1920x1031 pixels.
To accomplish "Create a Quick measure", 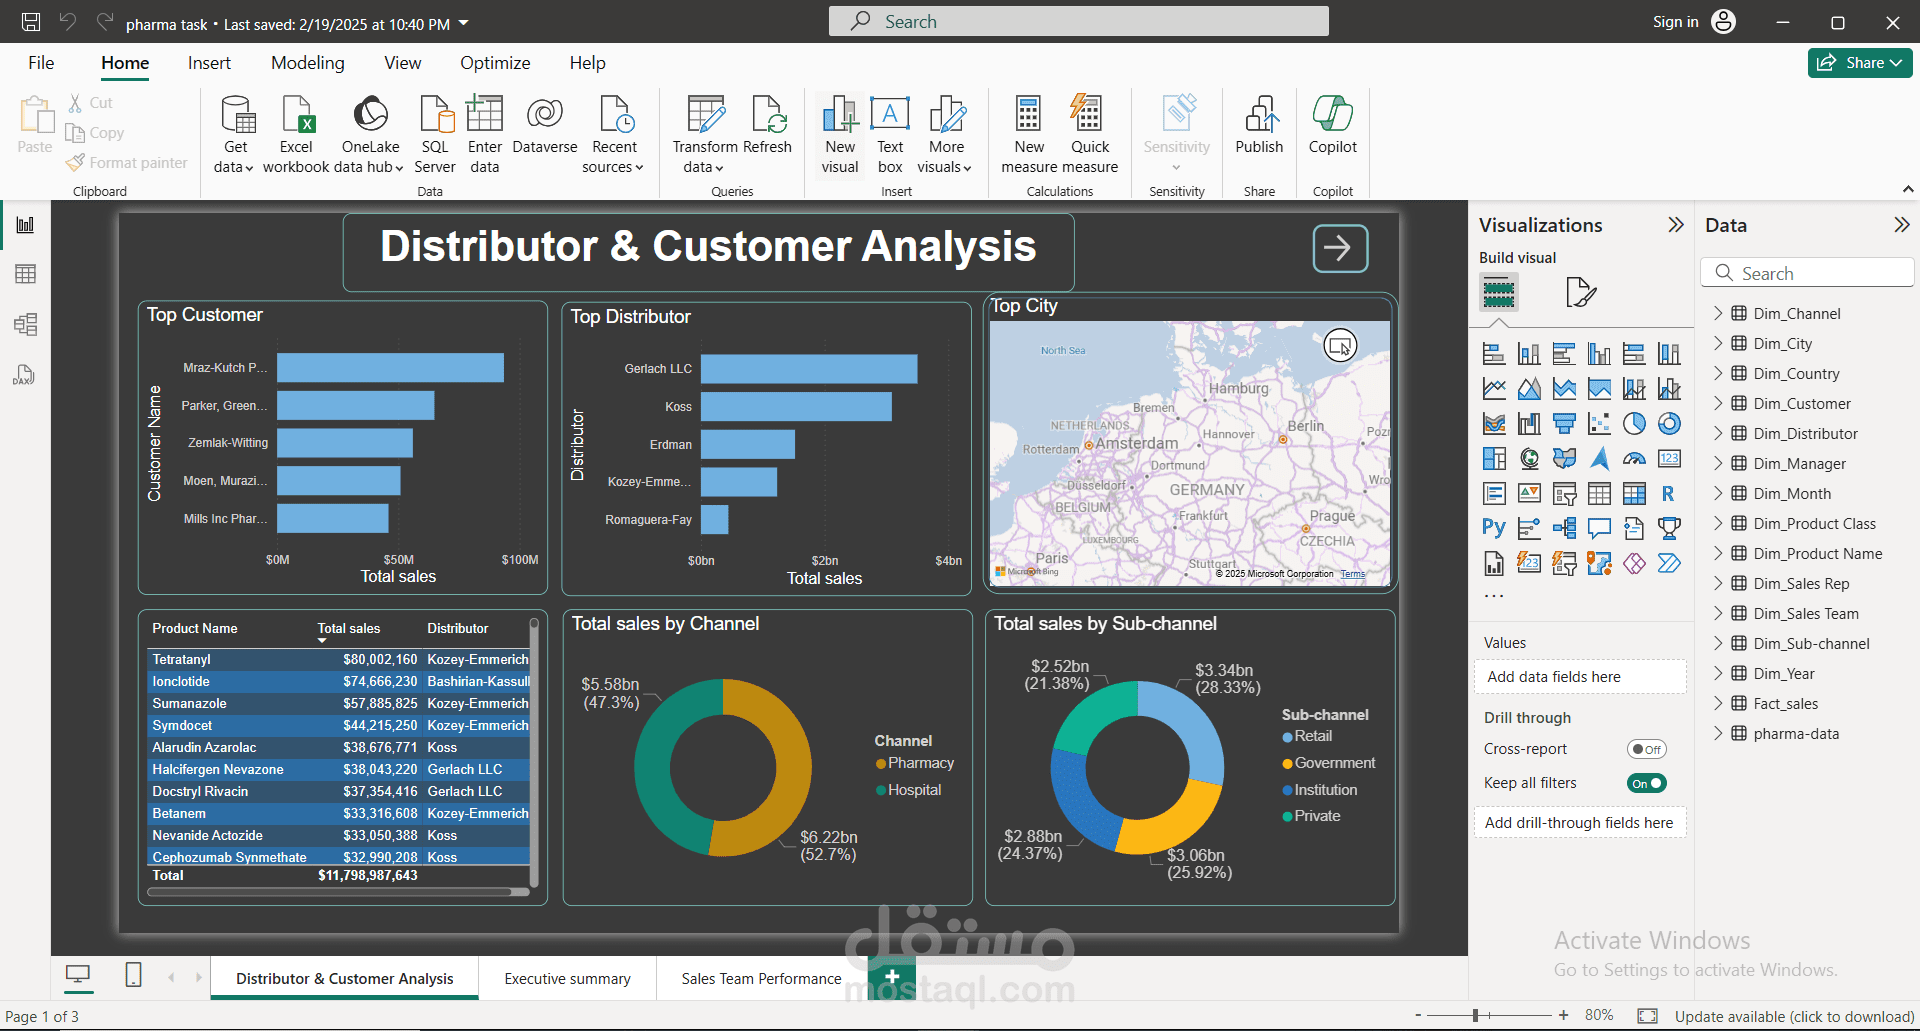I will pos(1090,135).
